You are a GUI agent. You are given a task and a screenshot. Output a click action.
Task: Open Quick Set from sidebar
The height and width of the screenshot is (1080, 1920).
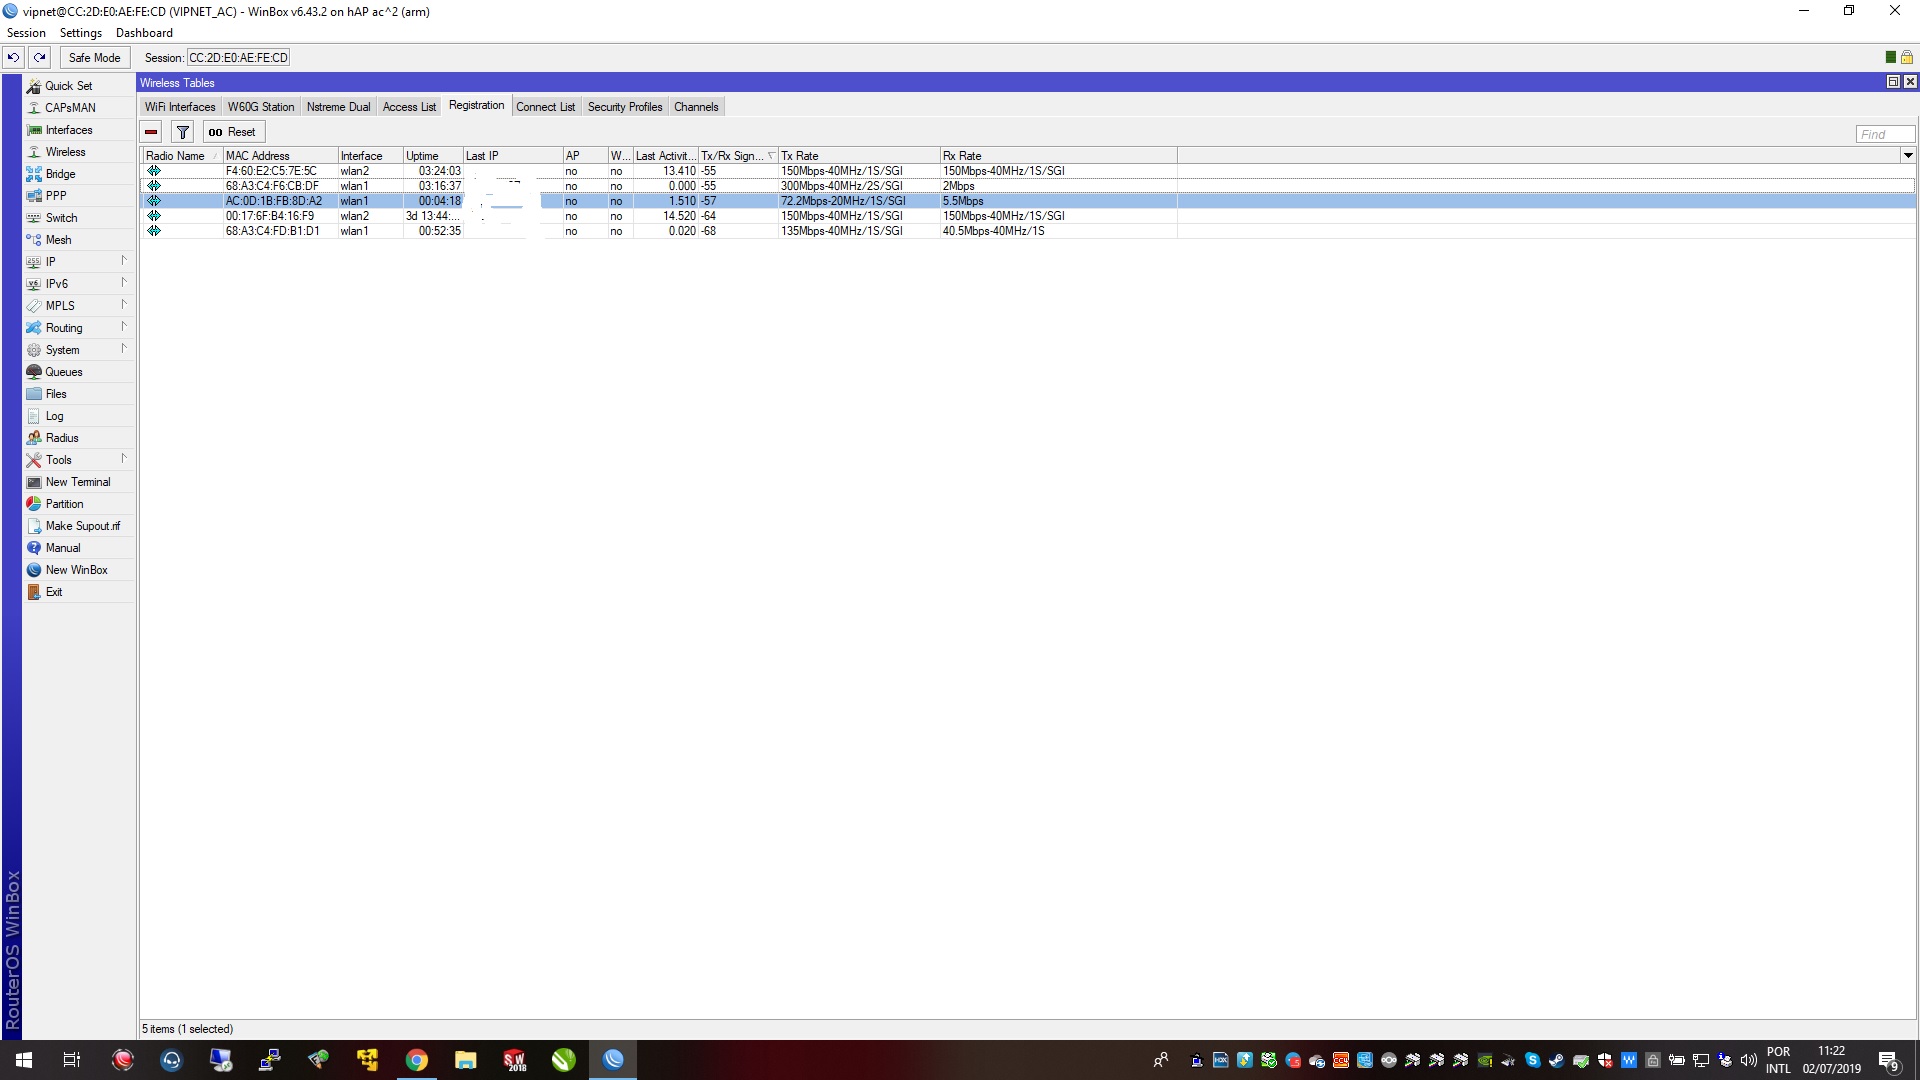[x=68, y=86]
